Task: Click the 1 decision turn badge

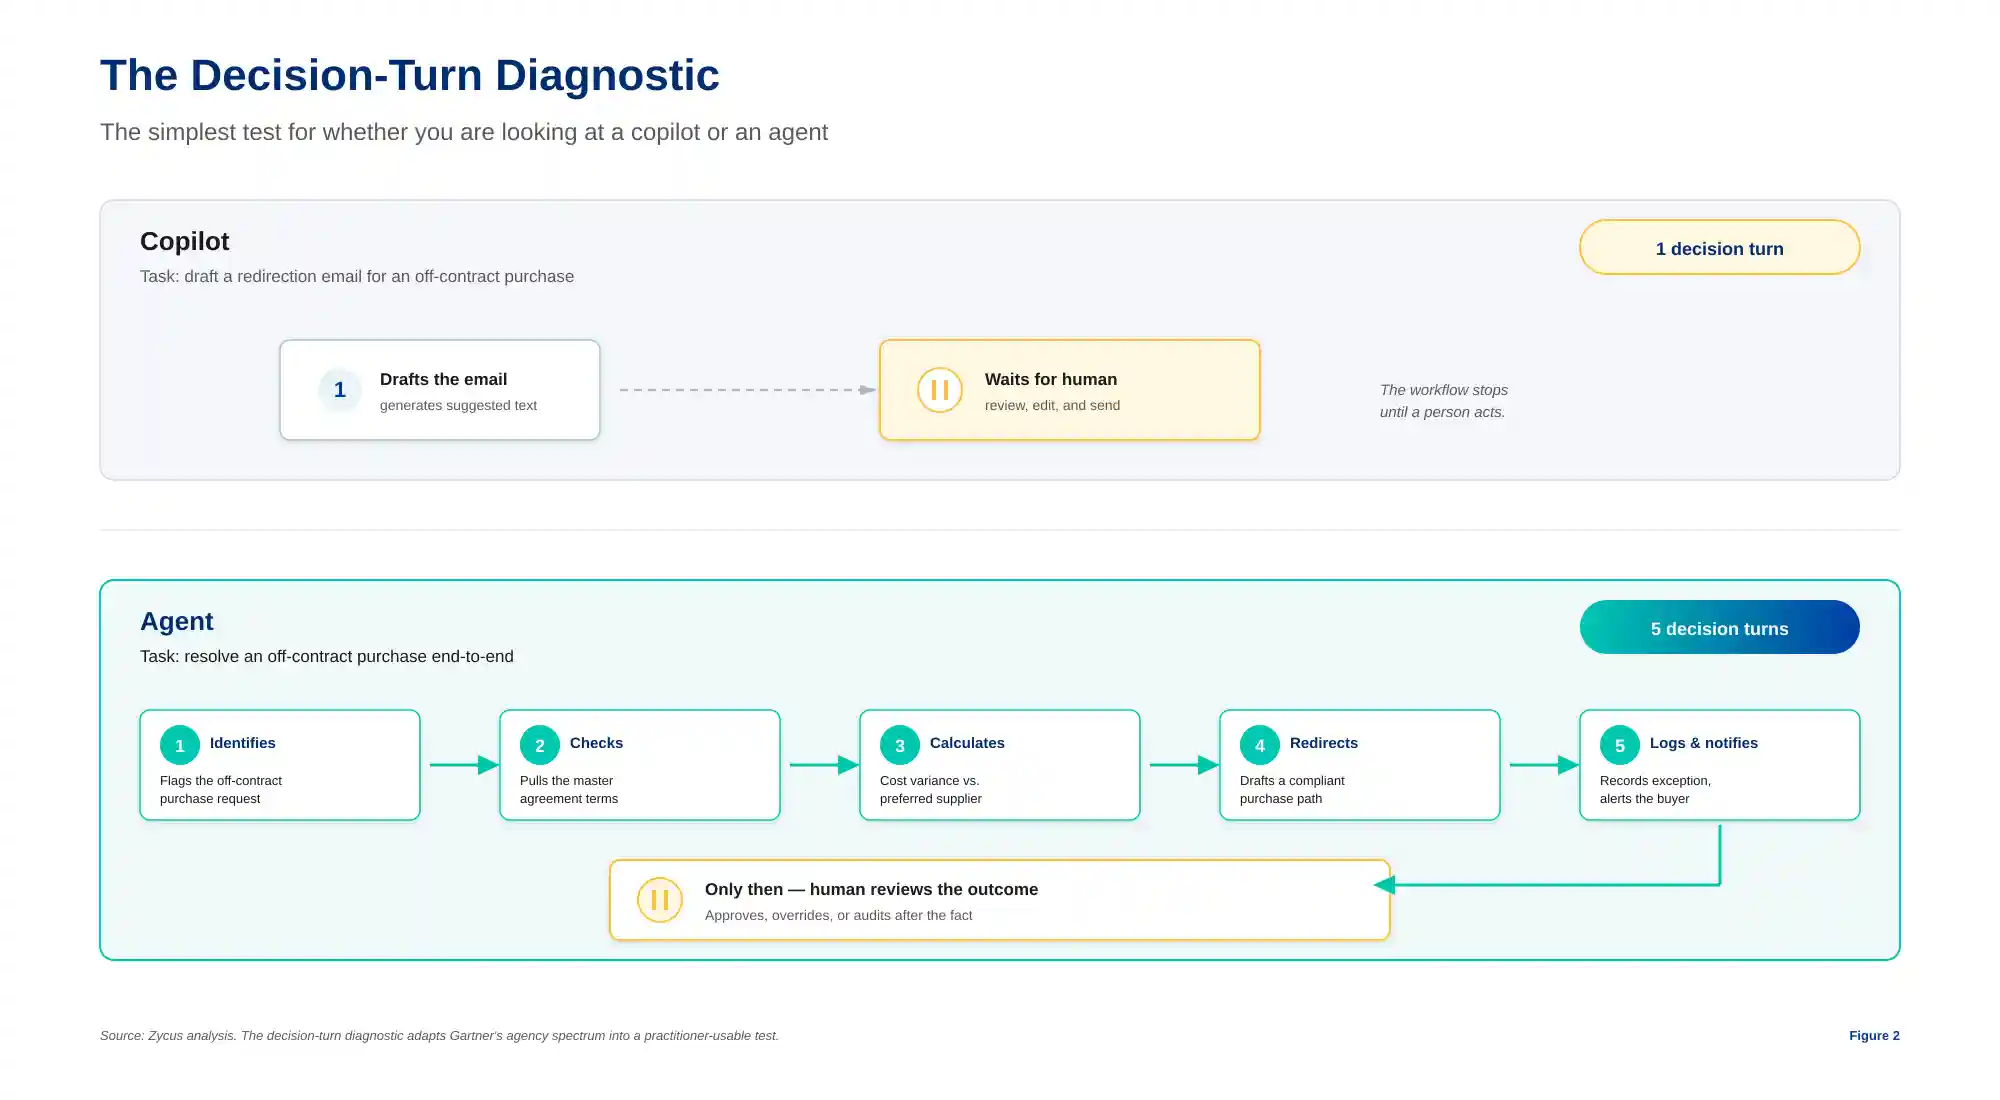Action: click(x=1720, y=248)
